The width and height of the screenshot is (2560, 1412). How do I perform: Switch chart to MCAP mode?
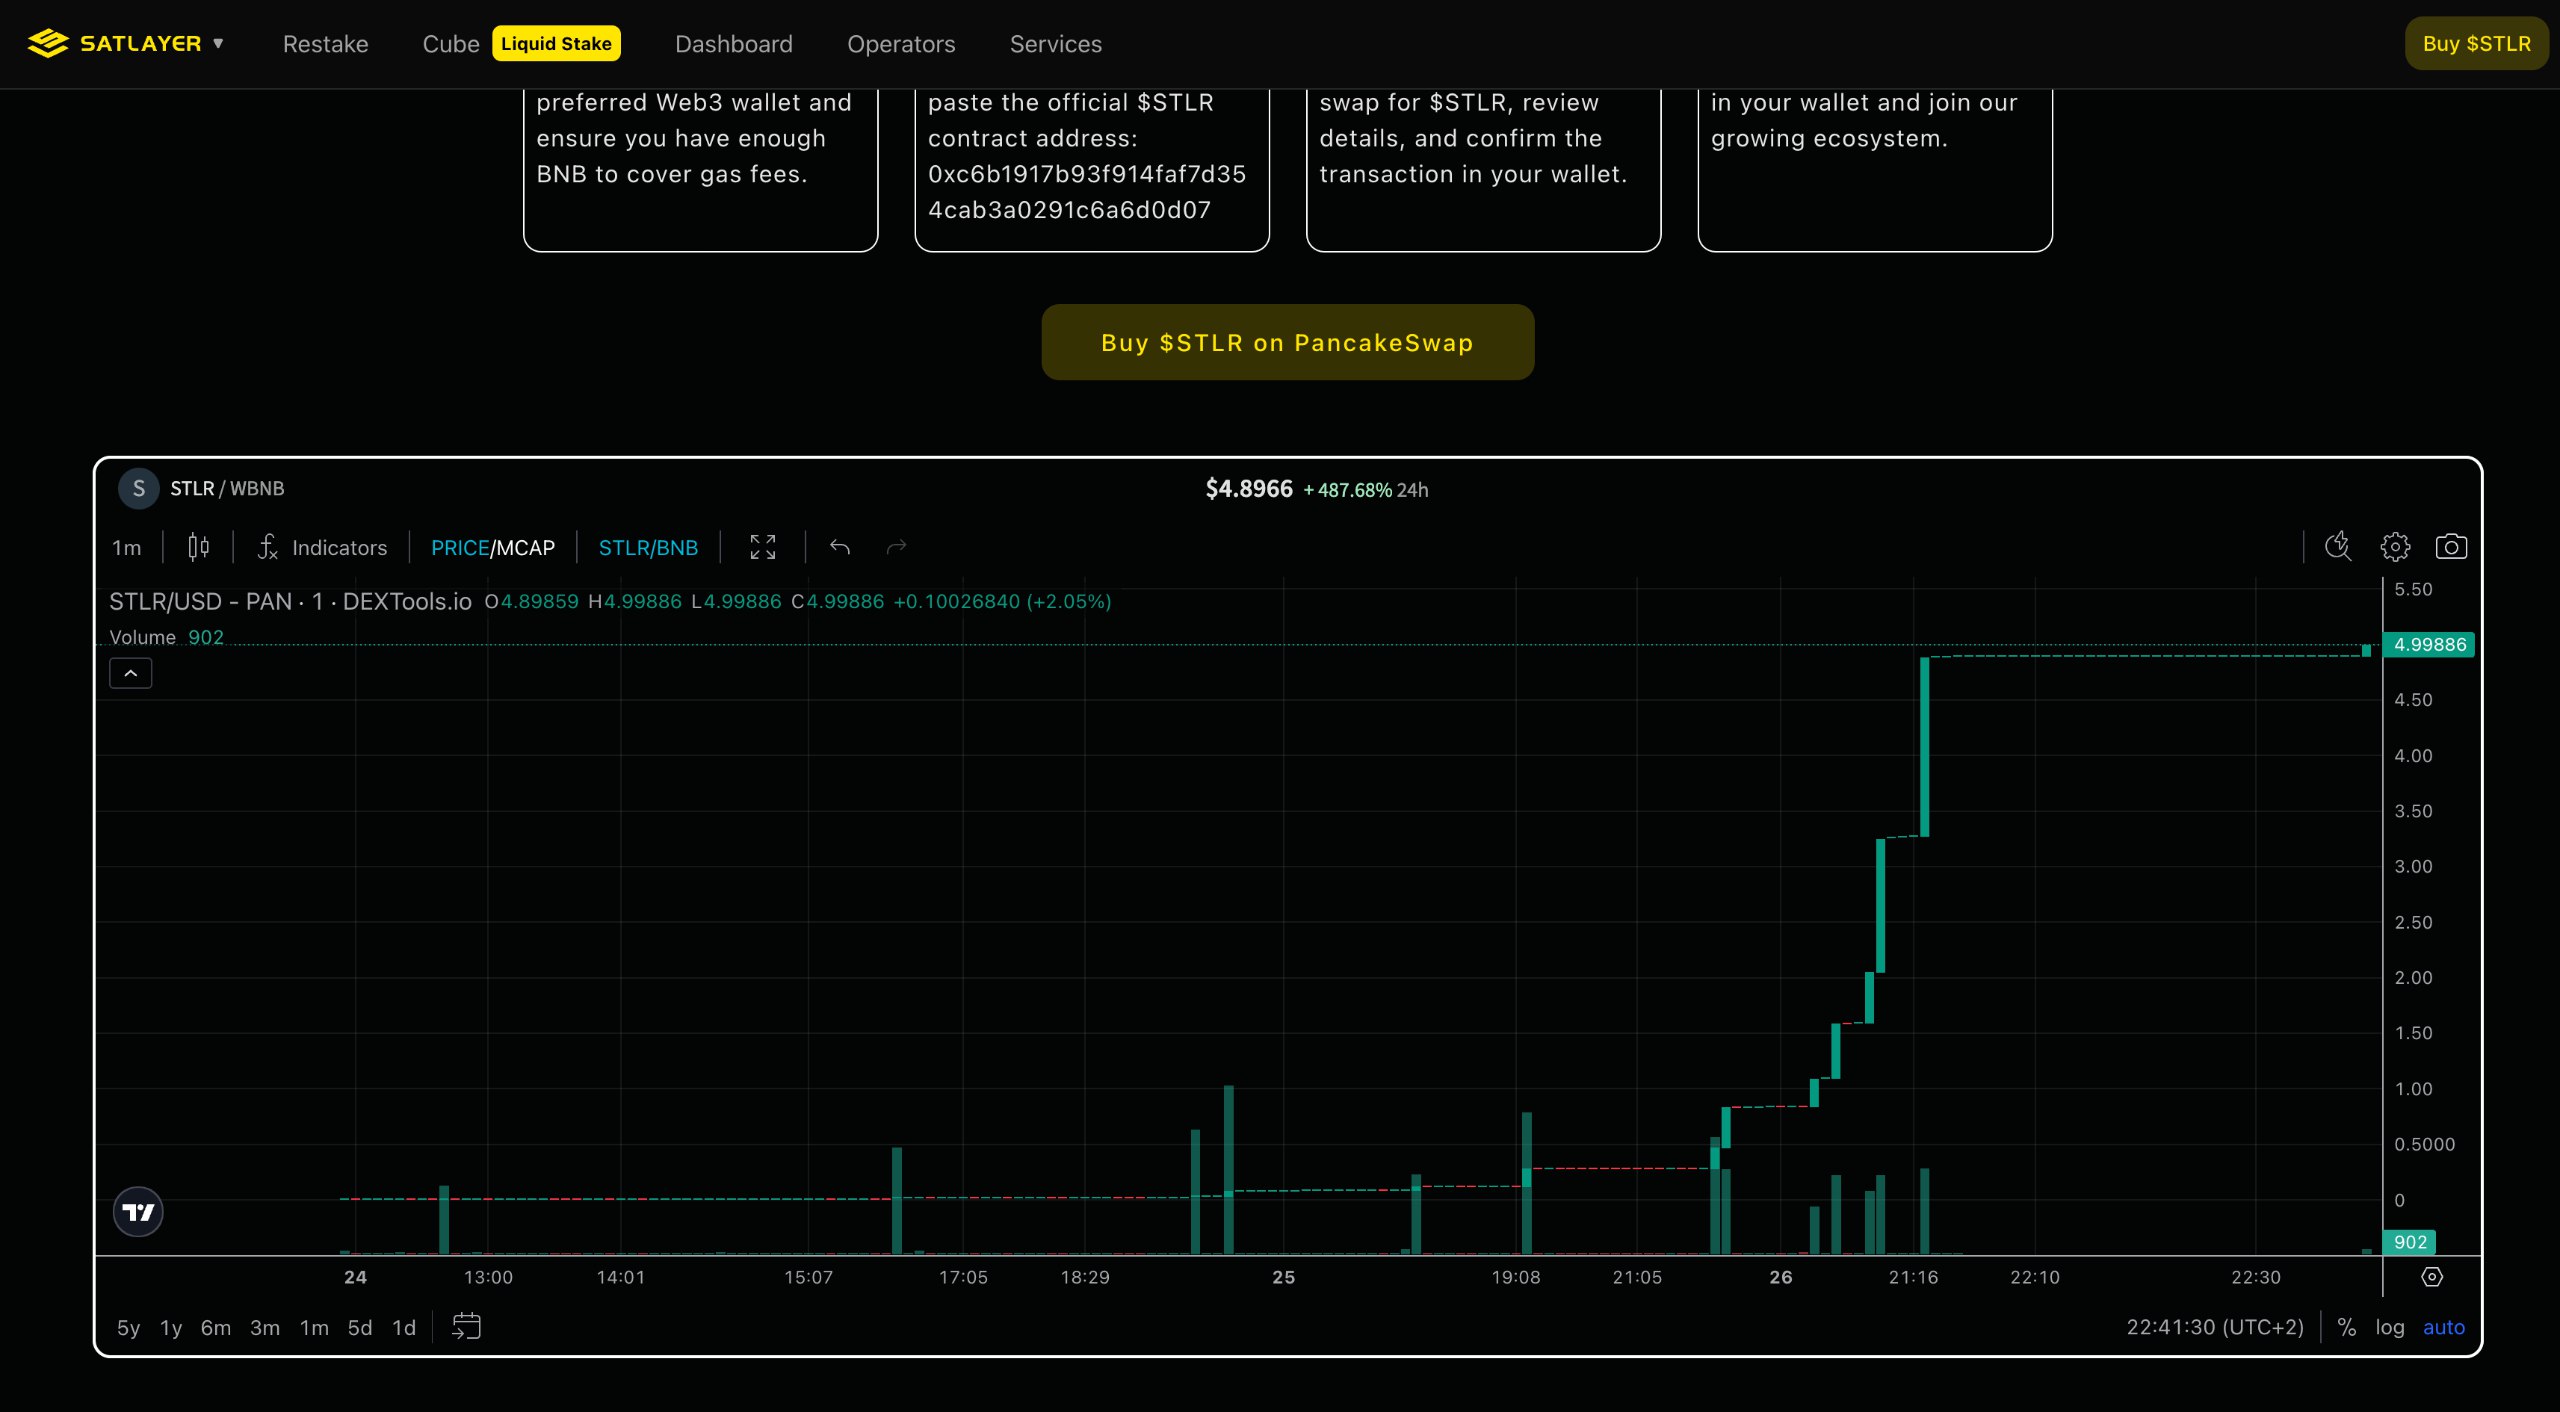pyautogui.click(x=526, y=548)
